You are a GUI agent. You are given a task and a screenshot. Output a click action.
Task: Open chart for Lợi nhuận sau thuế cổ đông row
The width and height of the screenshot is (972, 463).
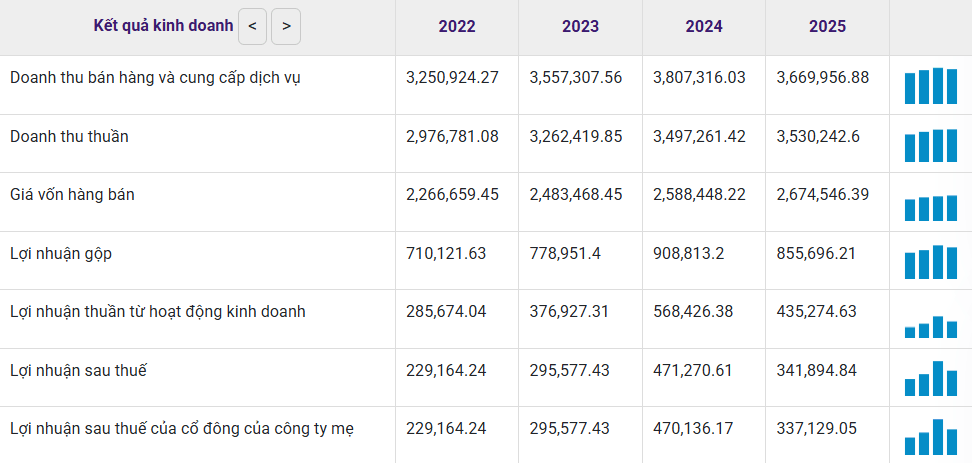[x=930, y=437]
